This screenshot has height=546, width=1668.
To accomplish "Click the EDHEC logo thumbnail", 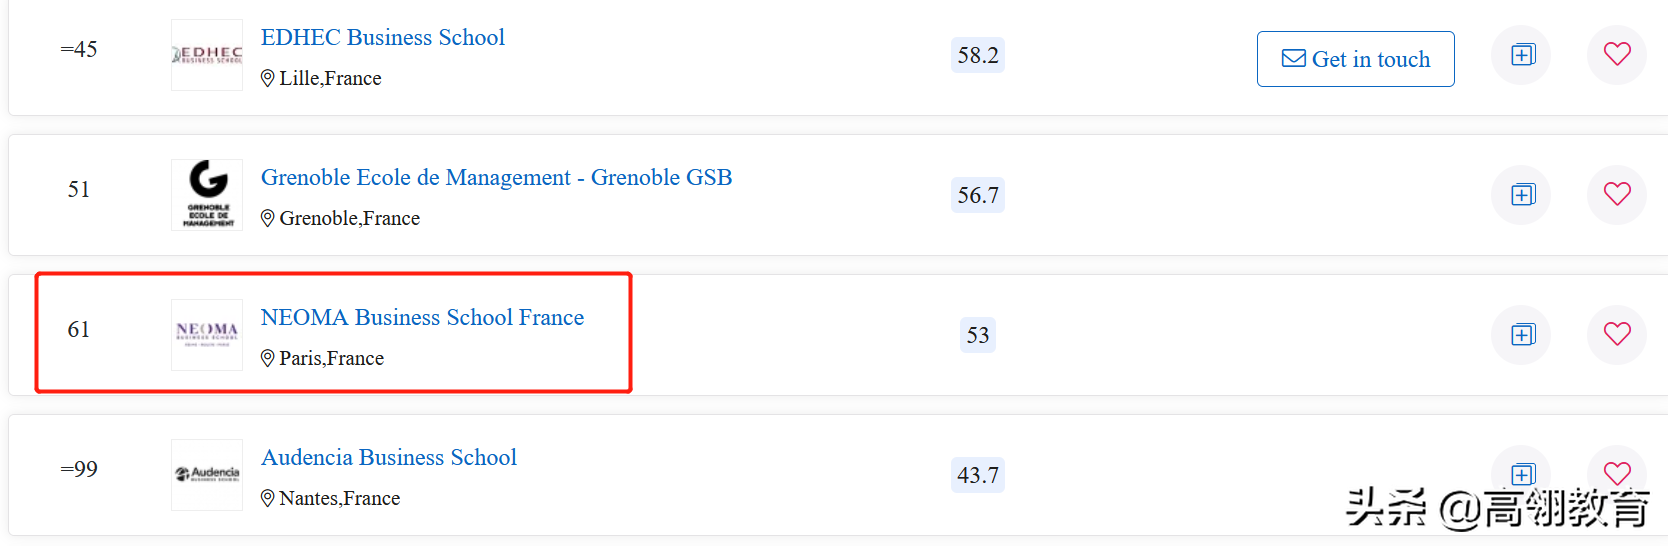I will [x=207, y=55].
